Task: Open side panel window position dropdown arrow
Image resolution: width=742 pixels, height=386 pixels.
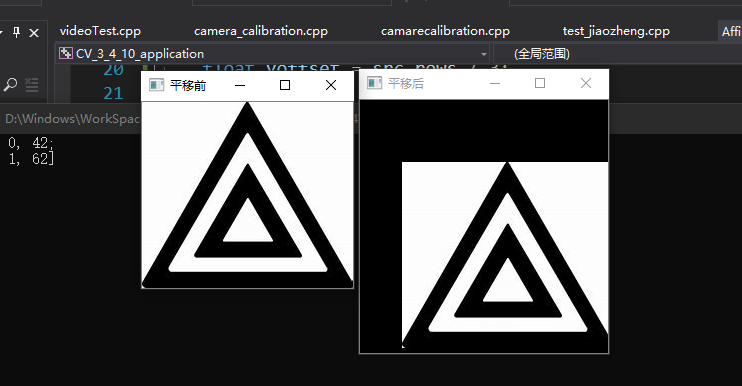Action: (1, 33)
